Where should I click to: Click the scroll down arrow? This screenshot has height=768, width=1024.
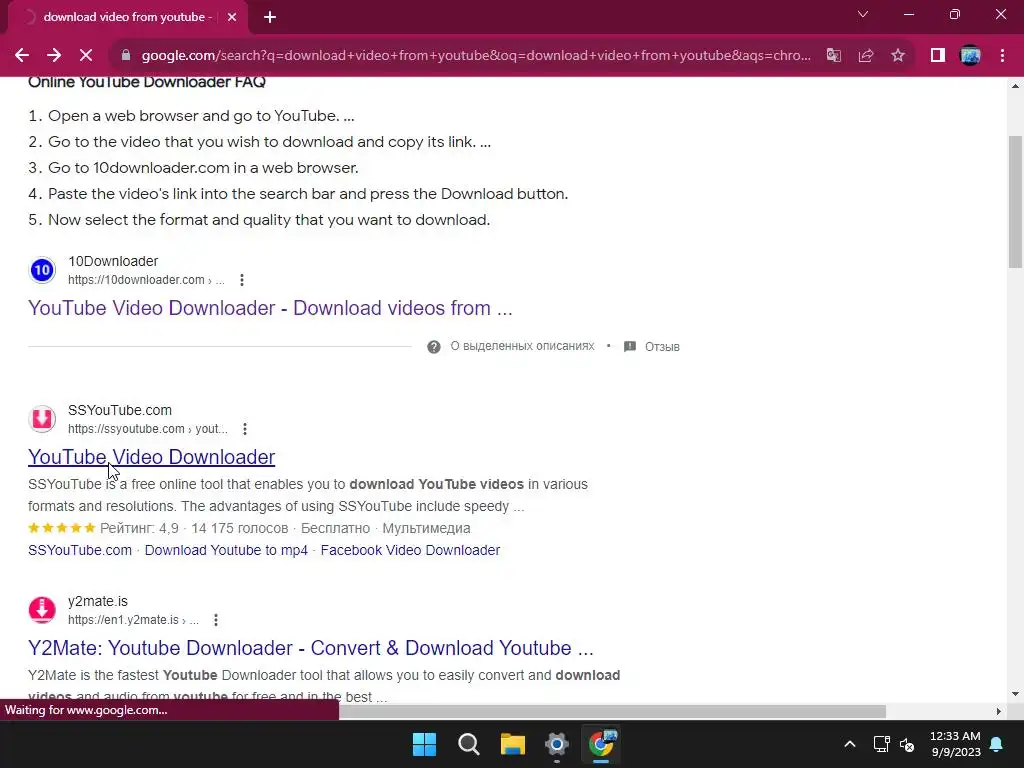click(1015, 694)
